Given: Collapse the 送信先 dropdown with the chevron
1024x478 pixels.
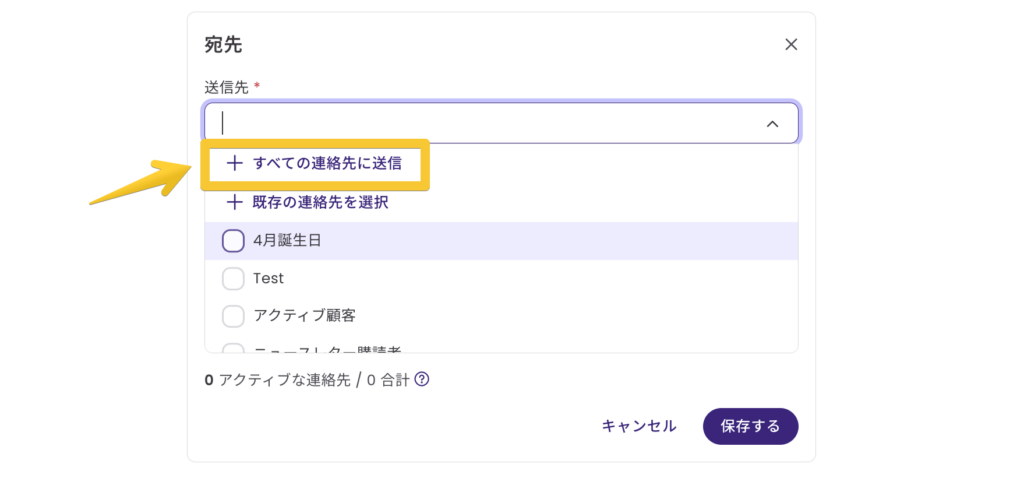Looking at the screenshot, I should 772,123.
